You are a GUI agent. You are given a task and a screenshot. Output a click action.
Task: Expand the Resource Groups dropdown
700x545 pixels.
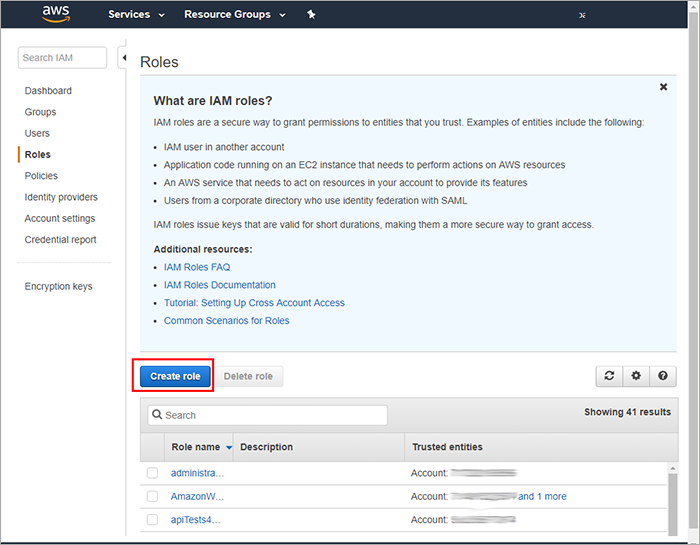click(x=234, y=15)
